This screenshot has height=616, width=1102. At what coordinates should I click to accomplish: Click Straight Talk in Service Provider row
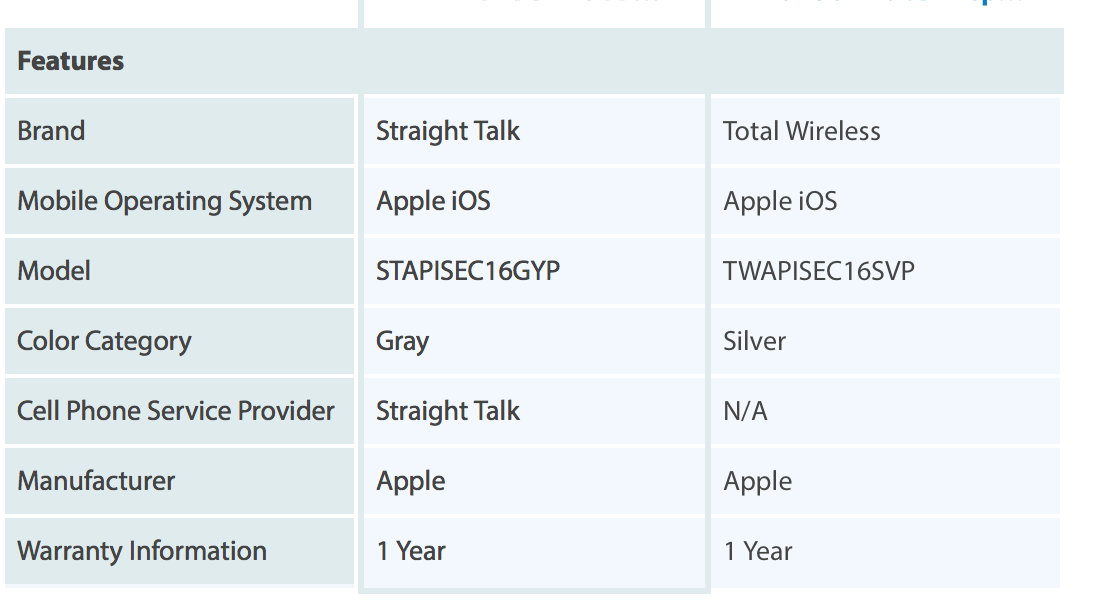(x=447, y=411)
